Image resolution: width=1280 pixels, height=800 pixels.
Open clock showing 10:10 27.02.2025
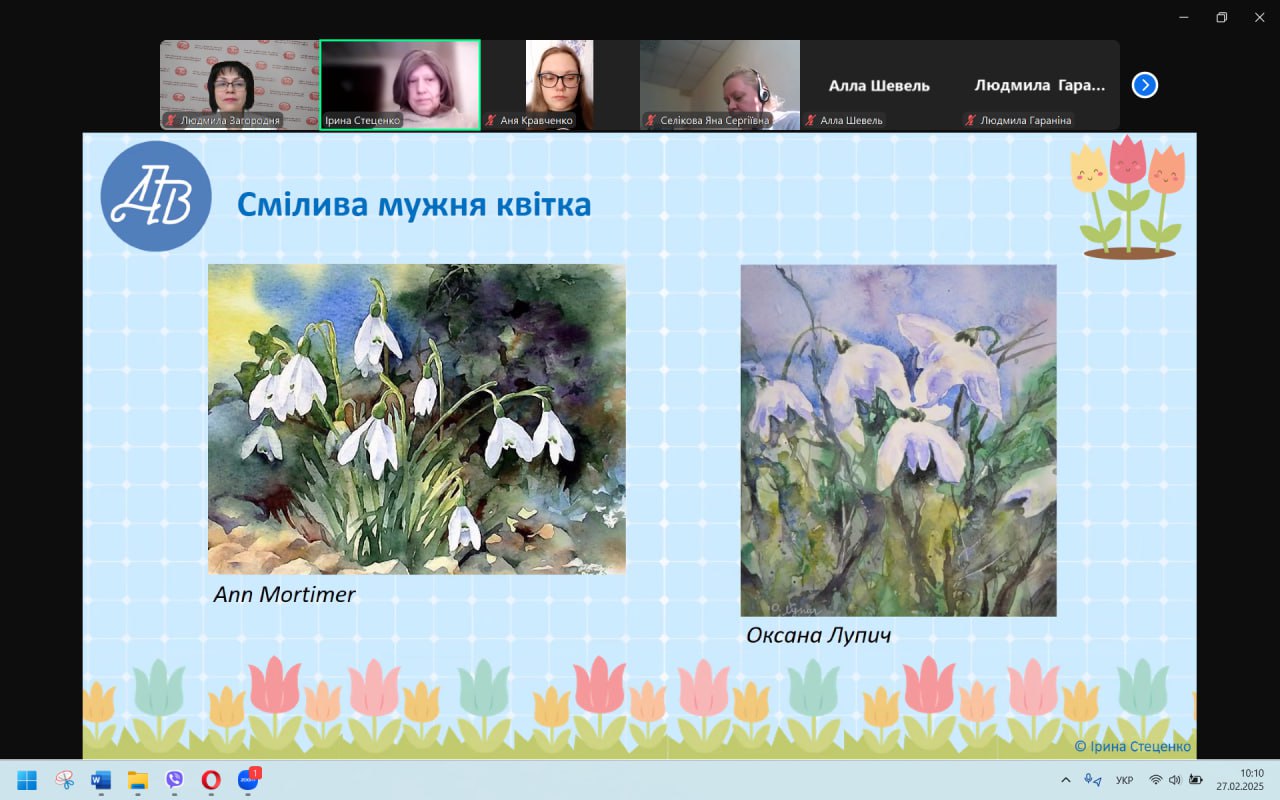[x=1240, y=780]
